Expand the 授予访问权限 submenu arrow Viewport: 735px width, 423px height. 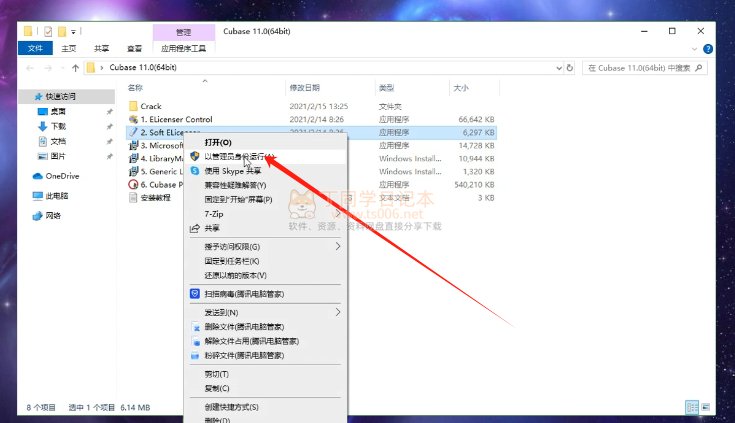pyautogui.click(x=338, y=246)
